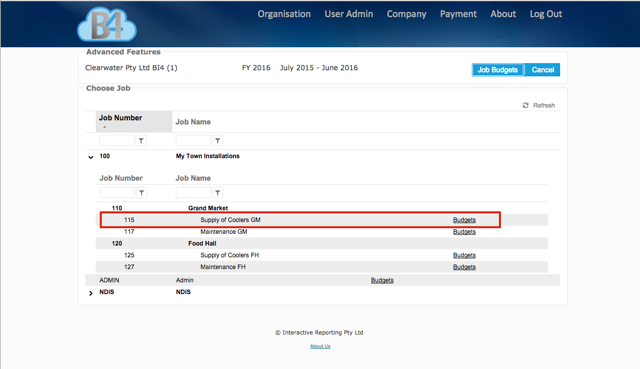
Task: Expand the NDIS job row
Action: point(91,293)
